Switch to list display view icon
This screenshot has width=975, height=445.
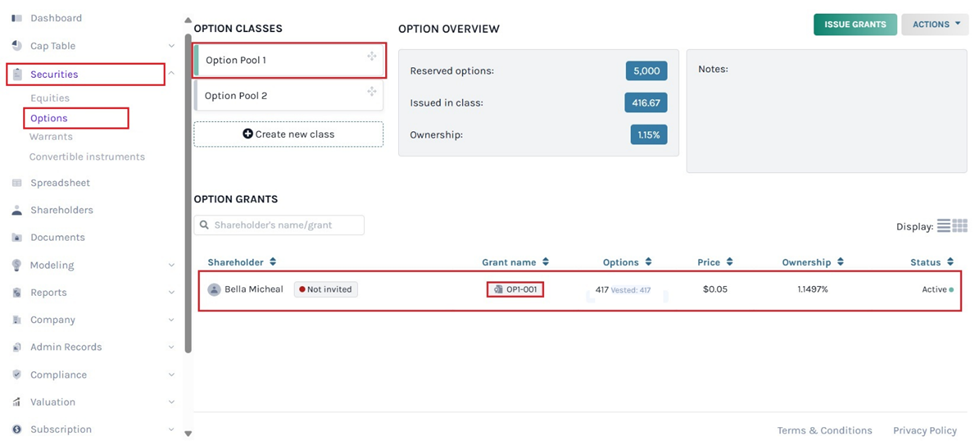944,226
